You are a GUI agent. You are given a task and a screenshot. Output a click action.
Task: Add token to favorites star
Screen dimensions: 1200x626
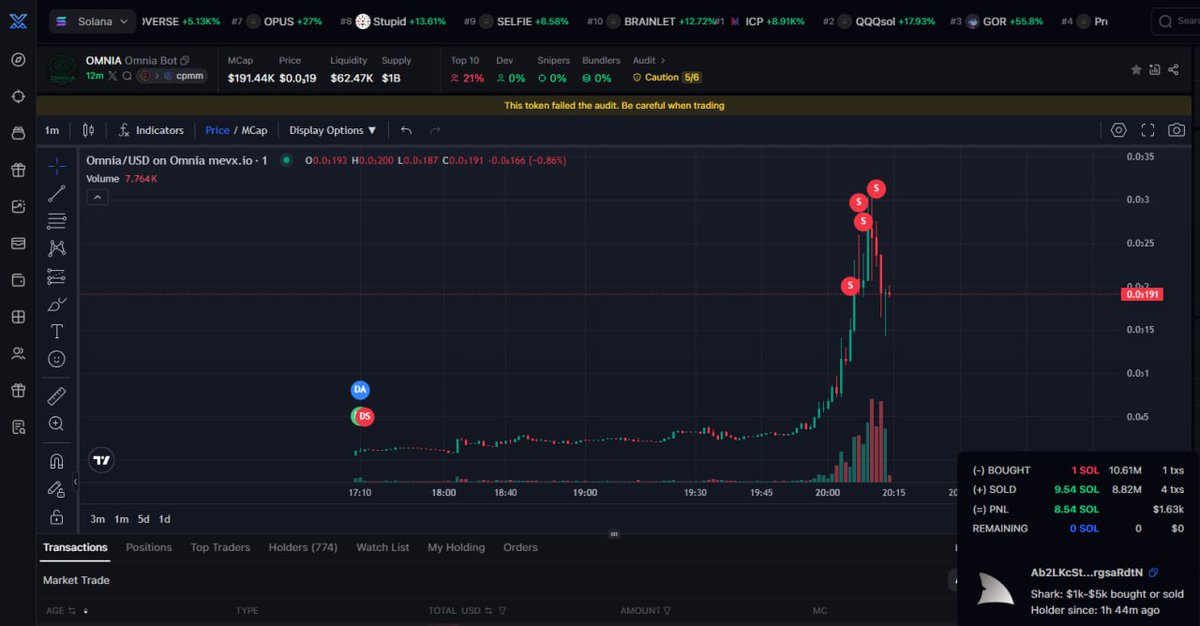click(1136, 70)
